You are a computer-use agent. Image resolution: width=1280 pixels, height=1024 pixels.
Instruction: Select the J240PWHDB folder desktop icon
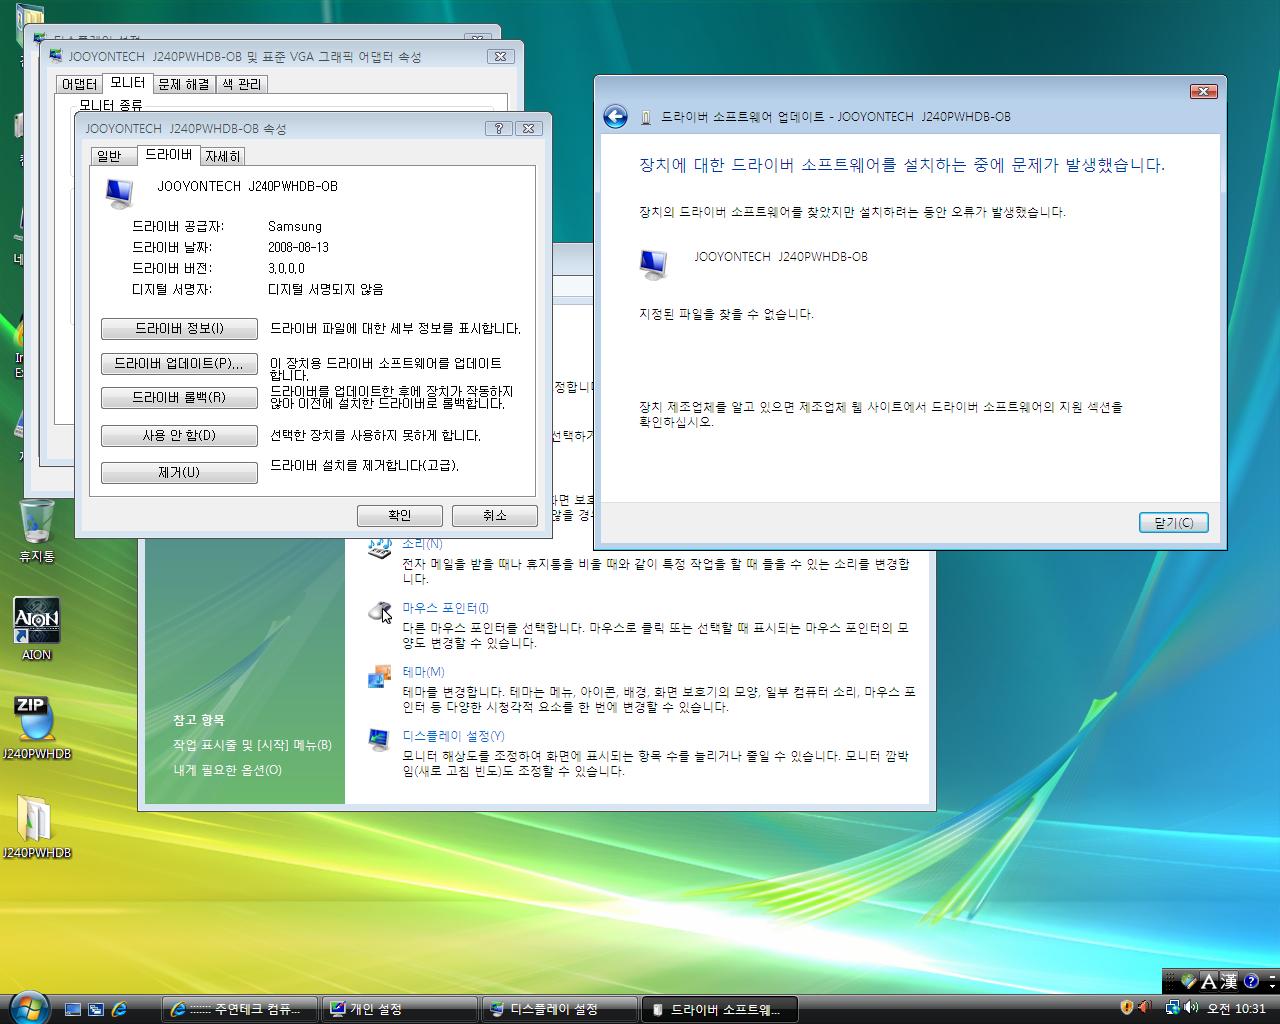[x=36, y=827]
